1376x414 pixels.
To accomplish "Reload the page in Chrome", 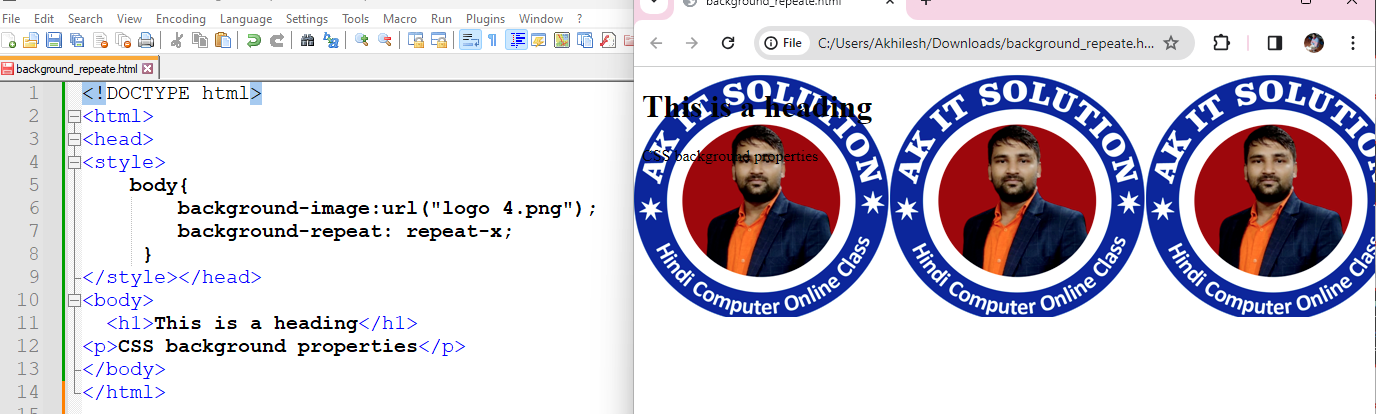I will (728, 43).
